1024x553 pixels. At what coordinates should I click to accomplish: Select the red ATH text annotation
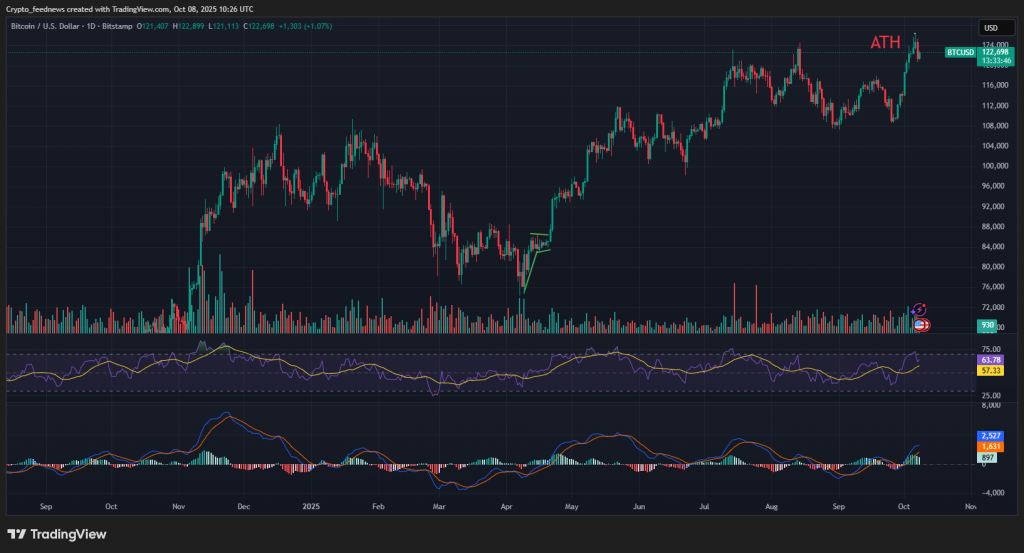[x=885, y=42]
